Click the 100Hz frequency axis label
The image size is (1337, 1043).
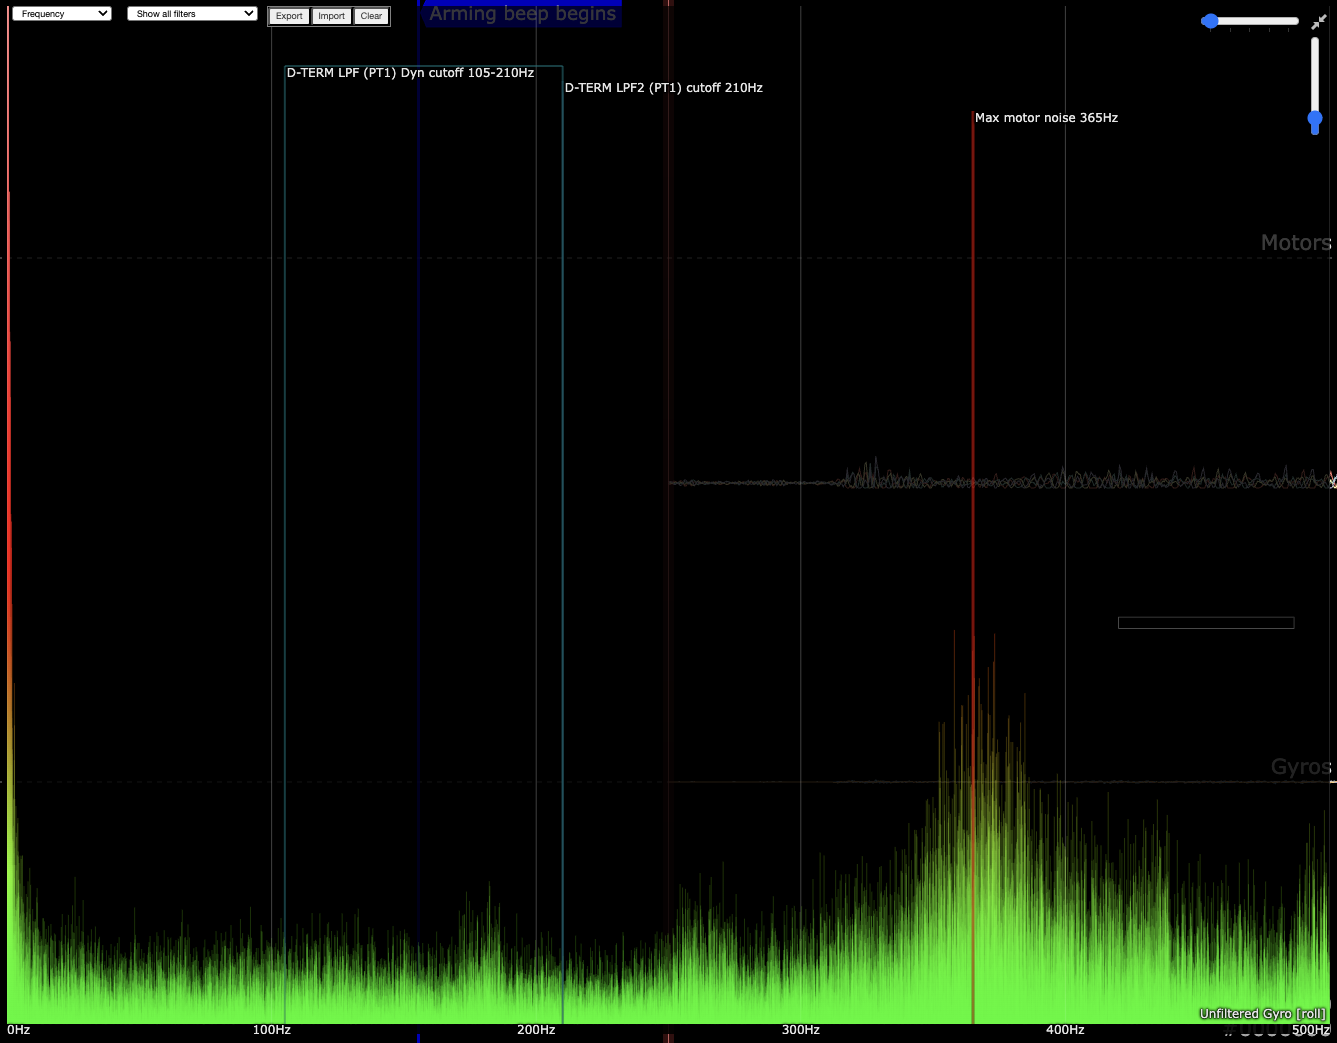pos(271,1030)
